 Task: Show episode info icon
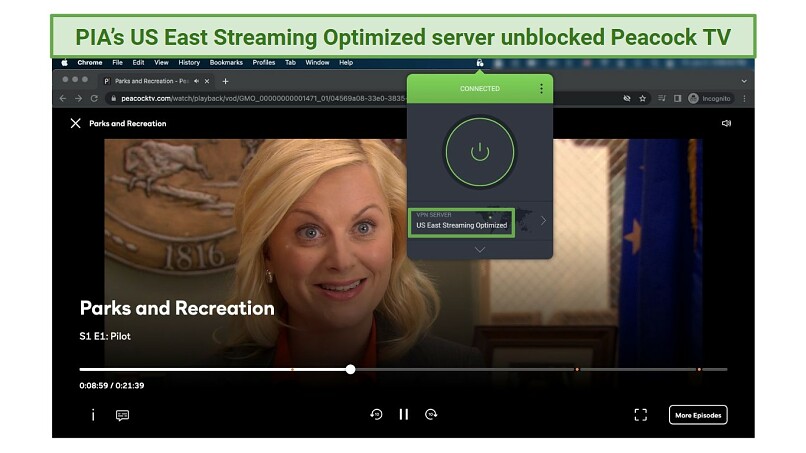click(93, 415)
